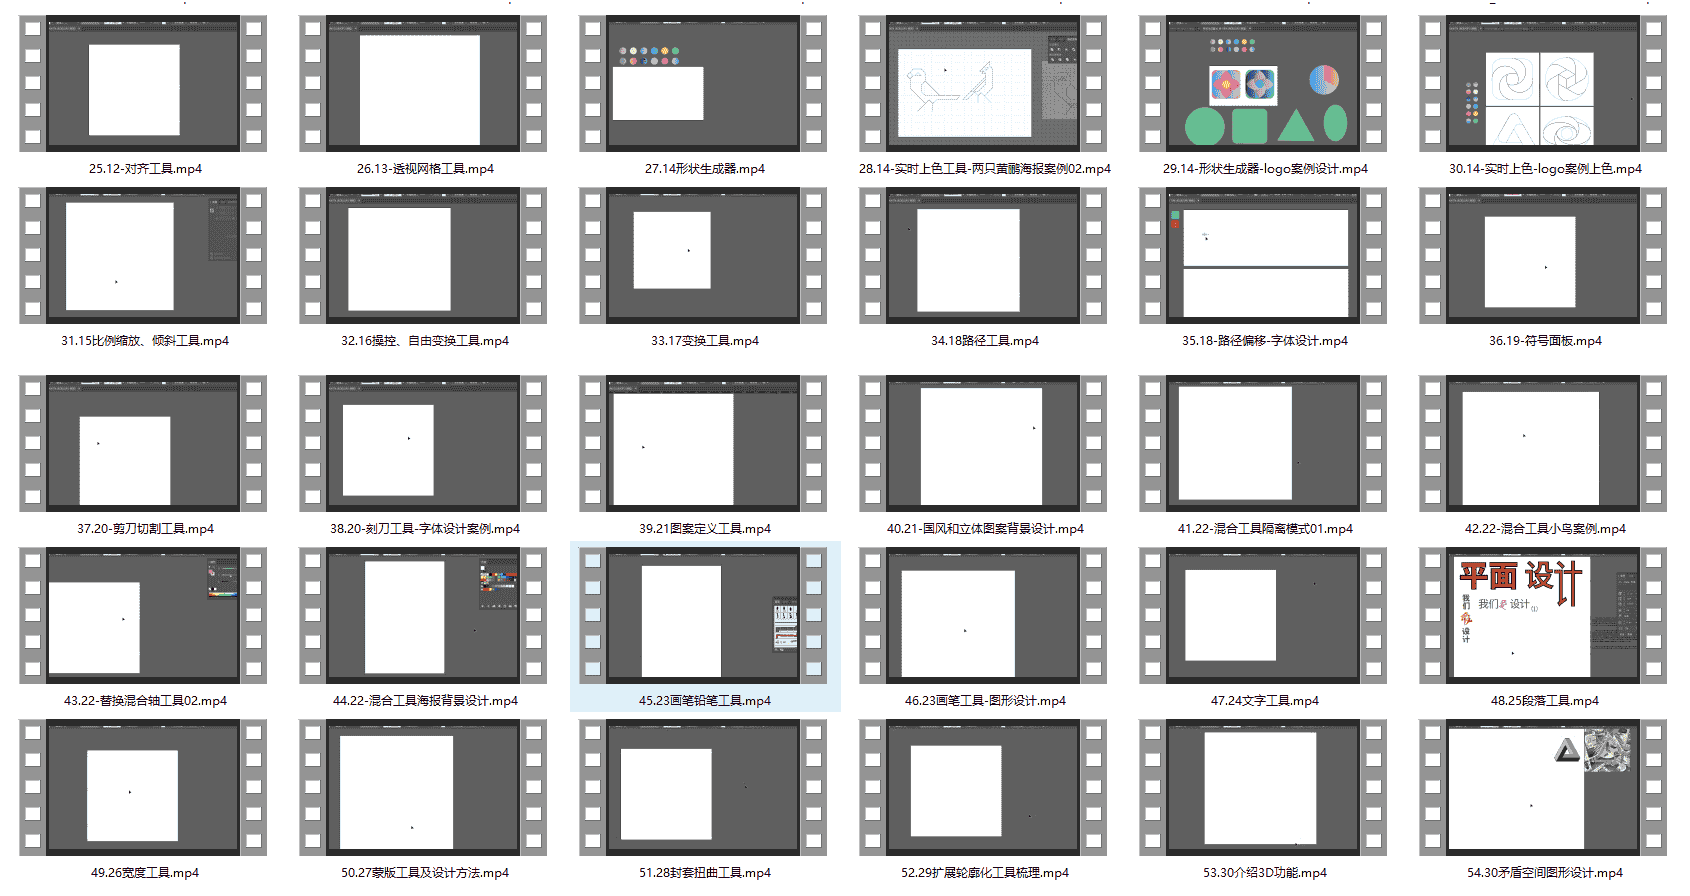
Task: Click 31.15比例缩放、倾斜工具.mp4 thumbnail
Action: tap(143, 256)
